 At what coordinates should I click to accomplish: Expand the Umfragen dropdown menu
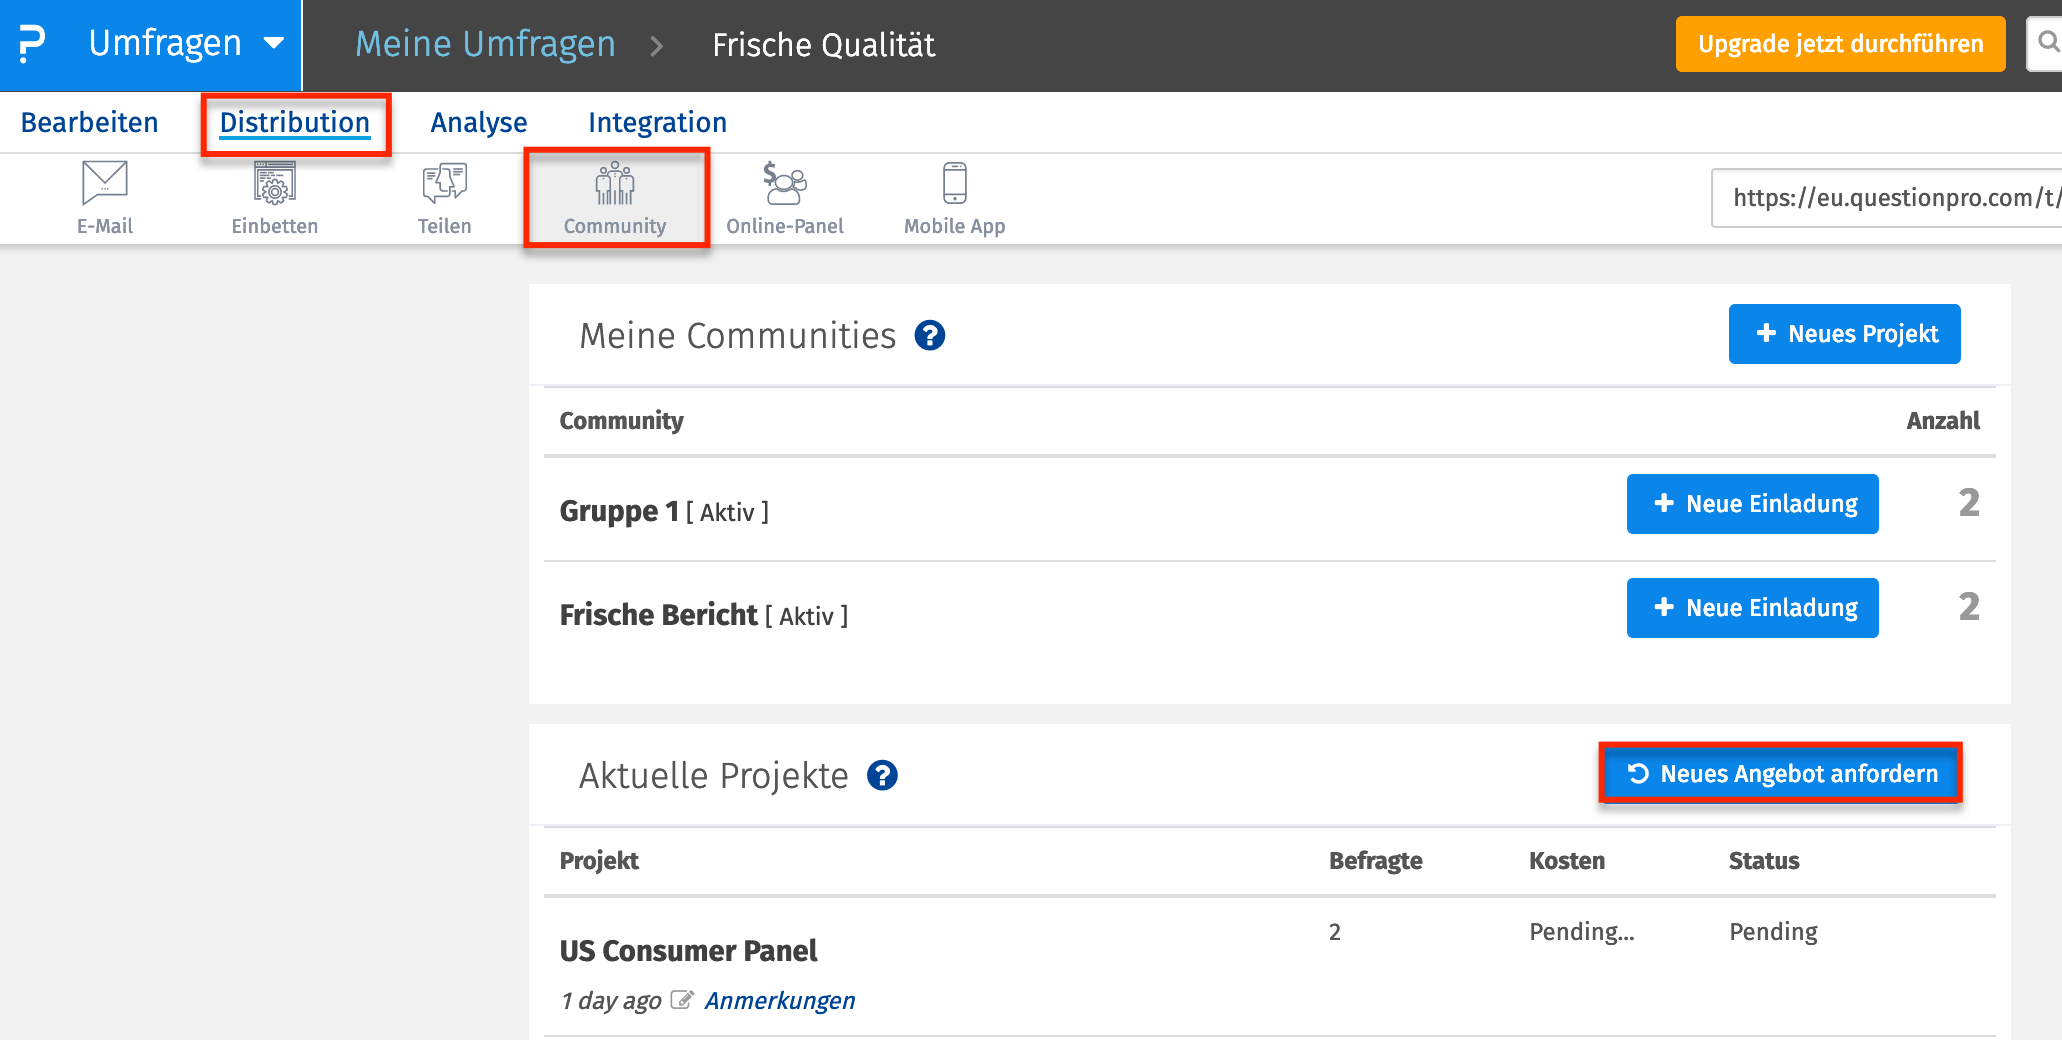click(x=273, y=43)
